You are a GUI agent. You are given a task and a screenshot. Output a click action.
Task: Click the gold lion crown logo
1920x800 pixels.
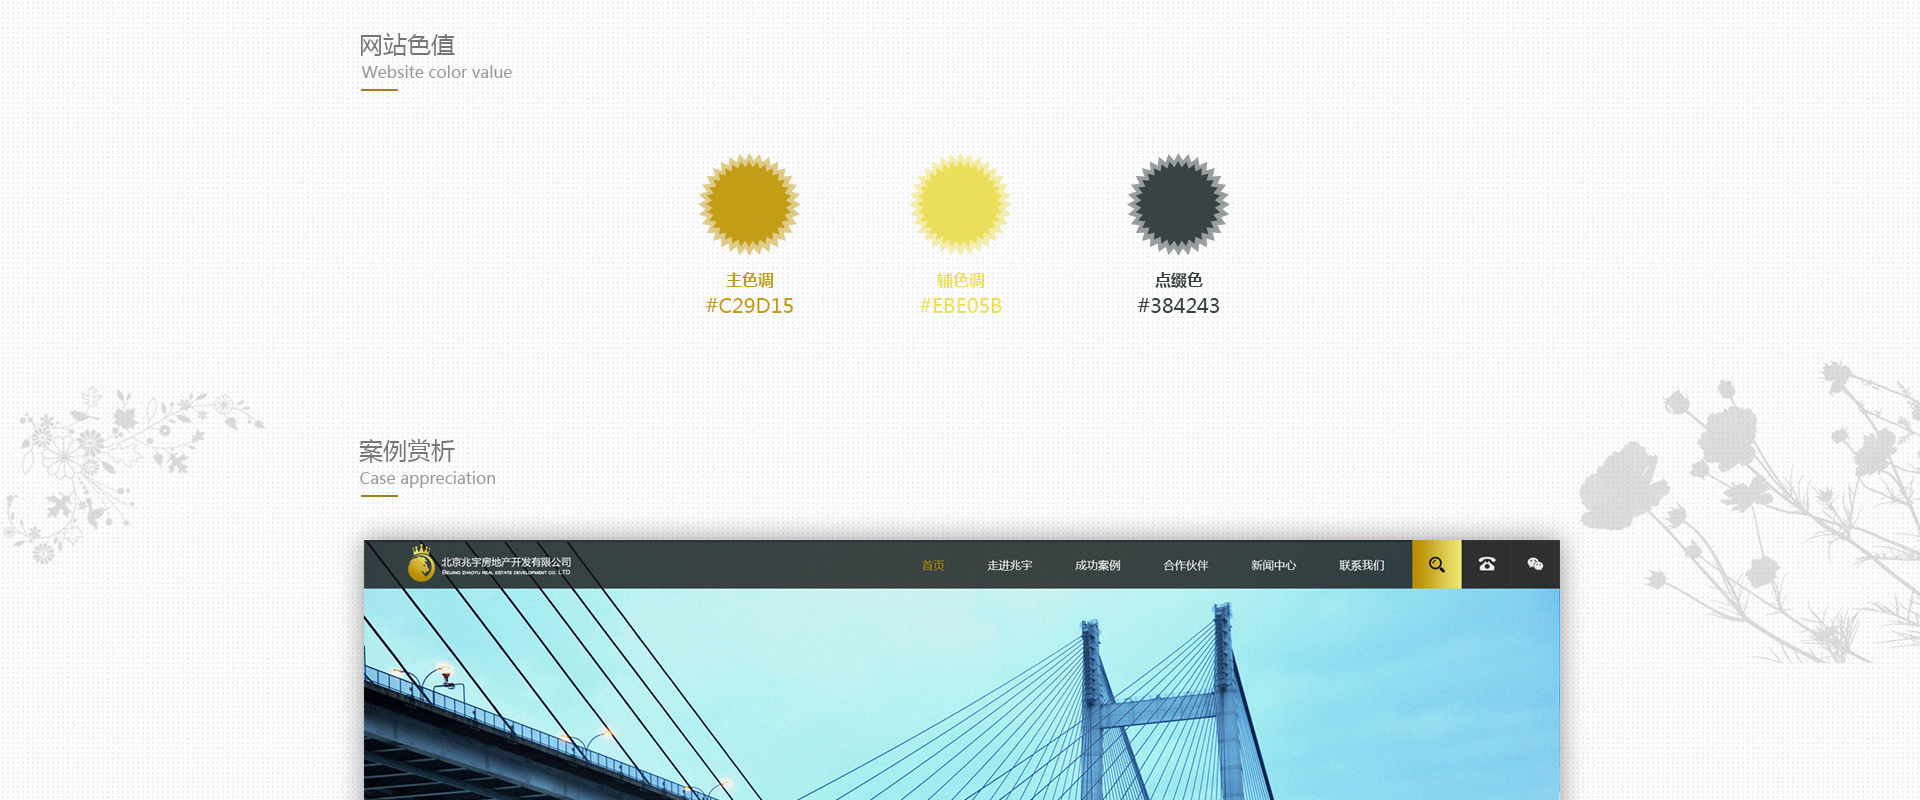tap(421, 564)
